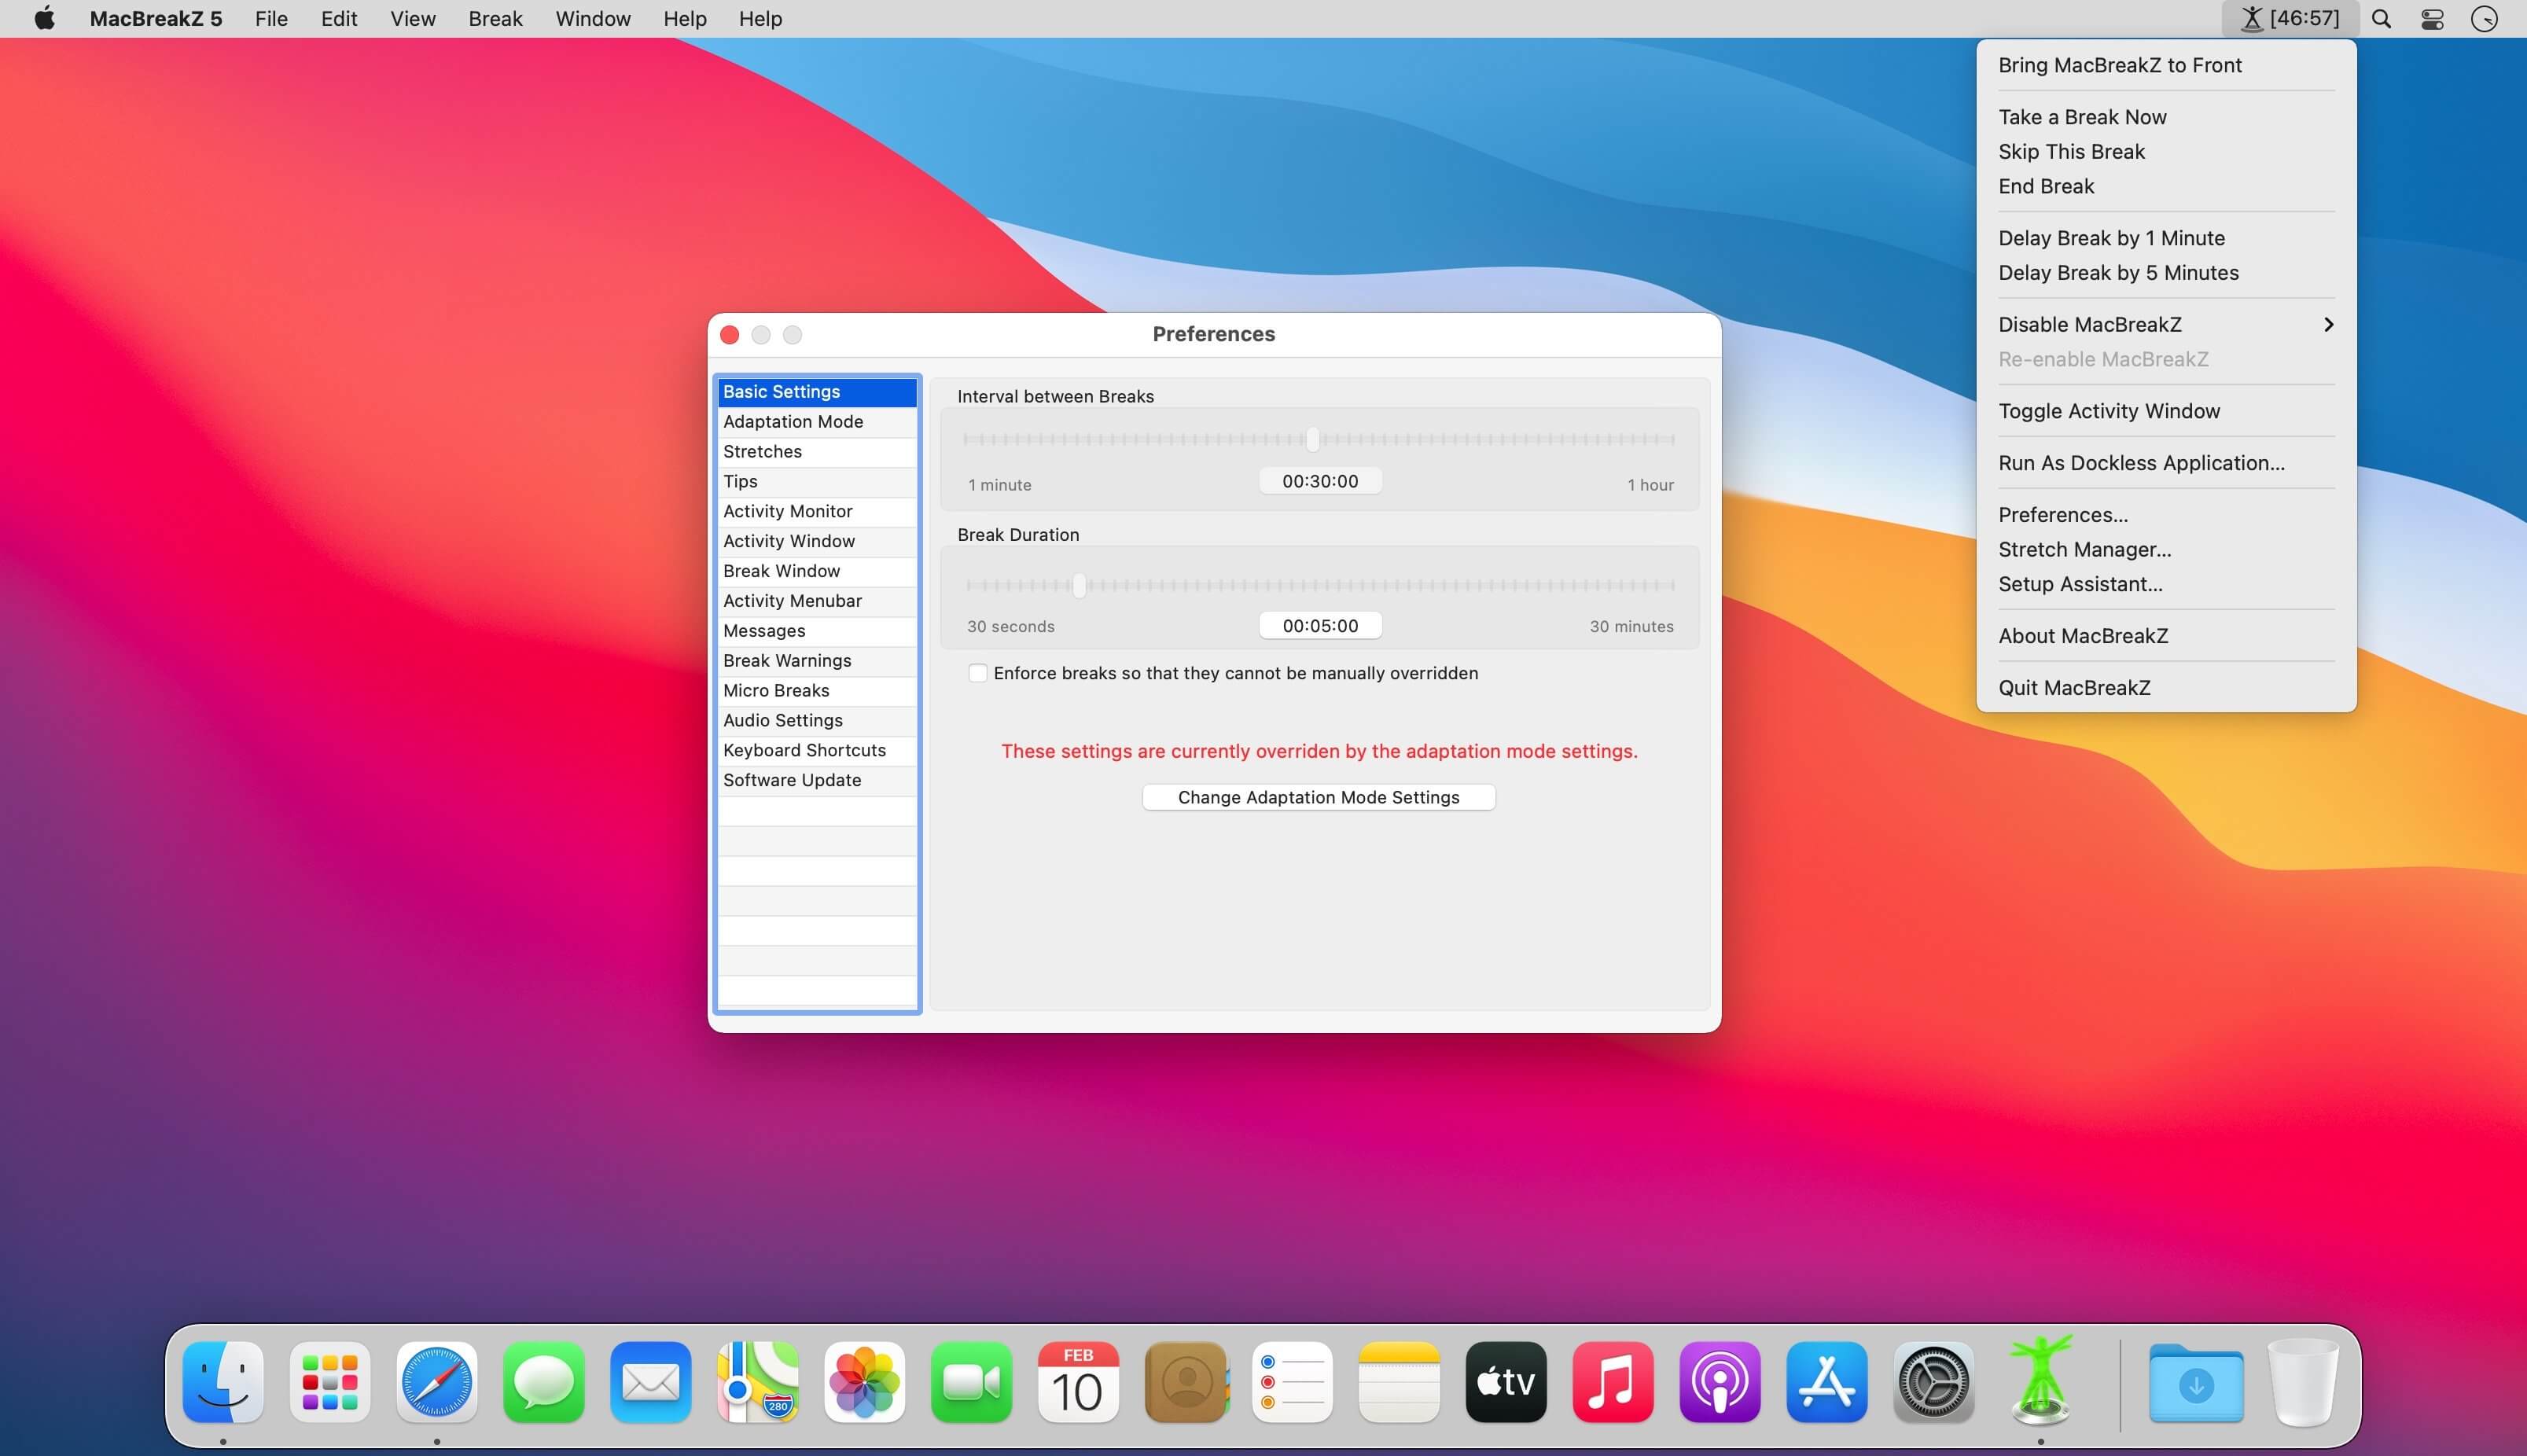This screenshot has height=1456, width=2527.
Task: Open the Trash in the Dock
Action: click(2303, 1382)
